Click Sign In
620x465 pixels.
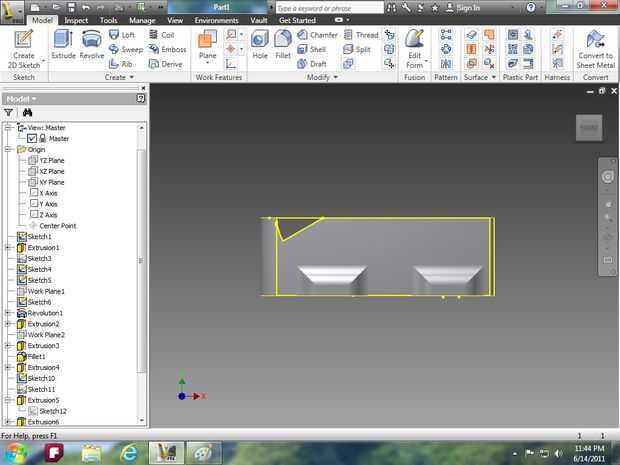click(463, 8)
